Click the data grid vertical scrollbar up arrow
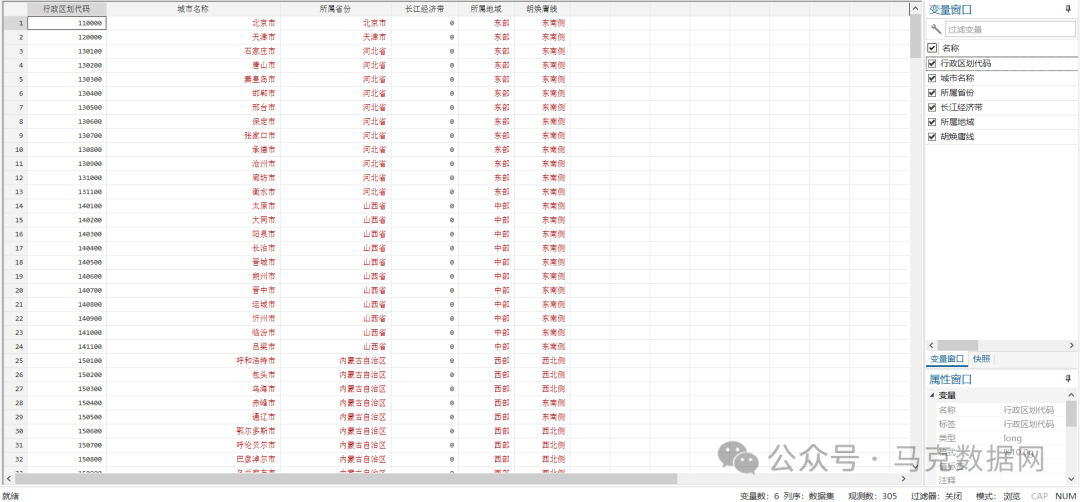Screen dimensions: 1080x502 coord(915,9)
